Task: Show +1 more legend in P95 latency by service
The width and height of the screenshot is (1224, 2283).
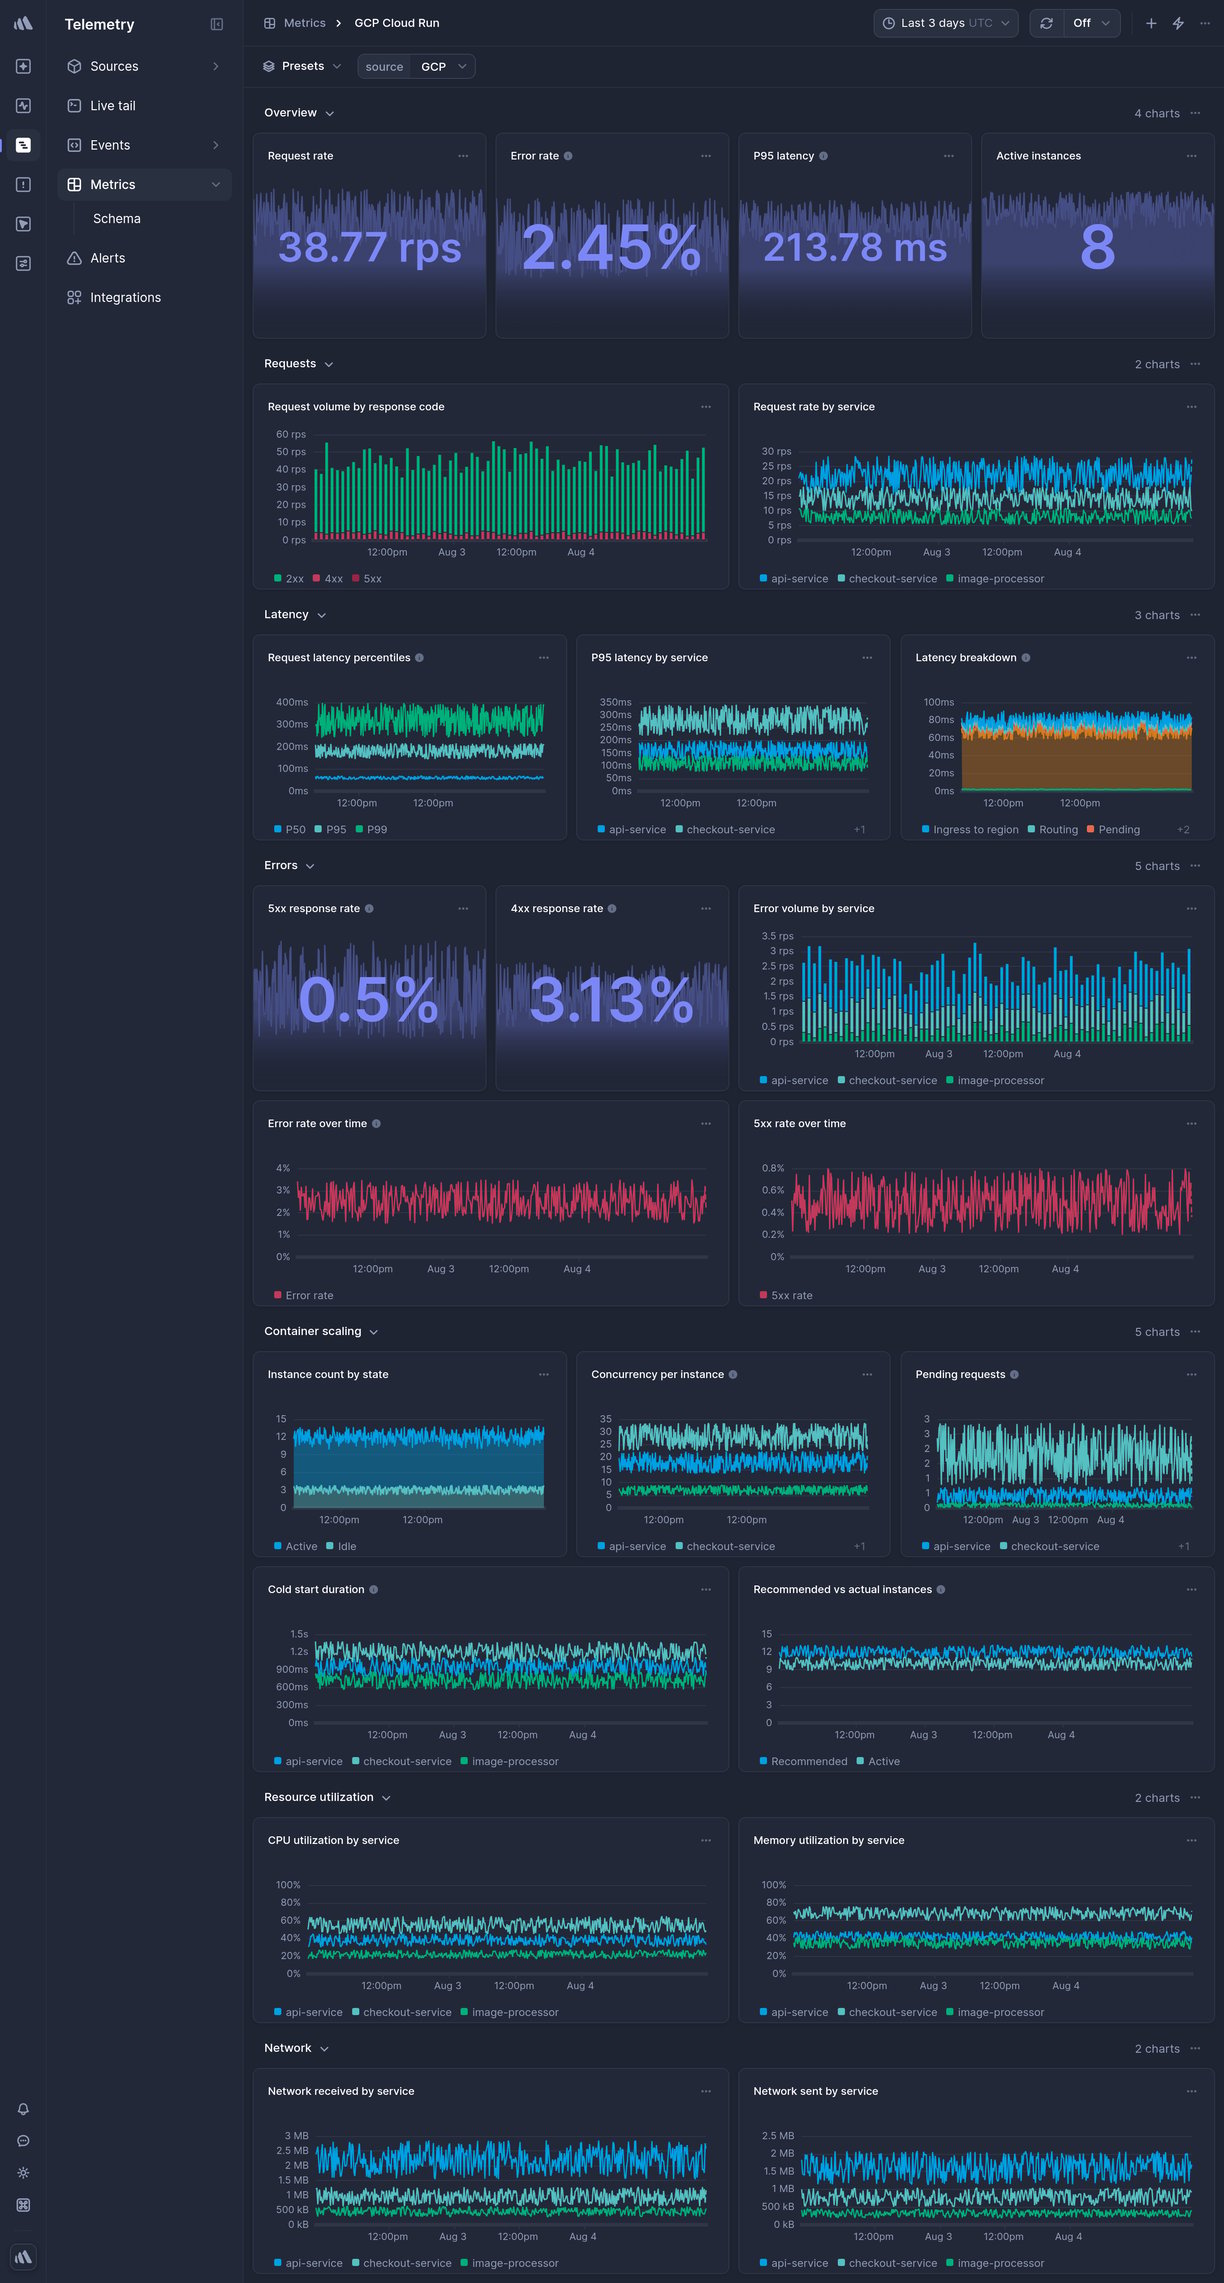Action: tap(860, 829)
